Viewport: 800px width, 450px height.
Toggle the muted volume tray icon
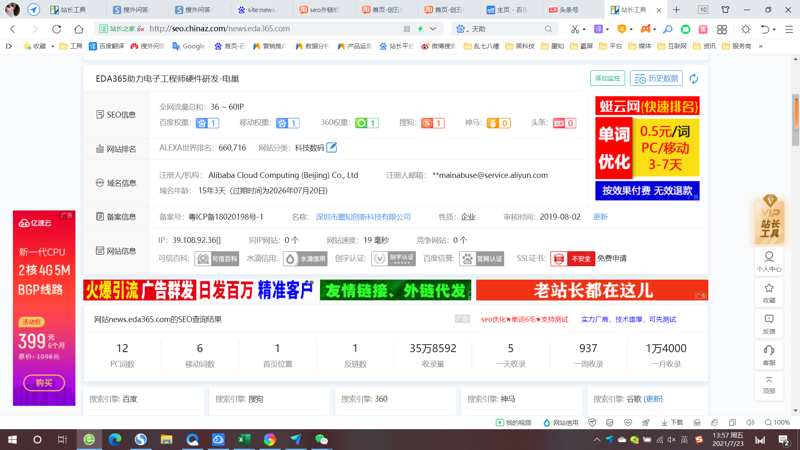tap(672, 440)
